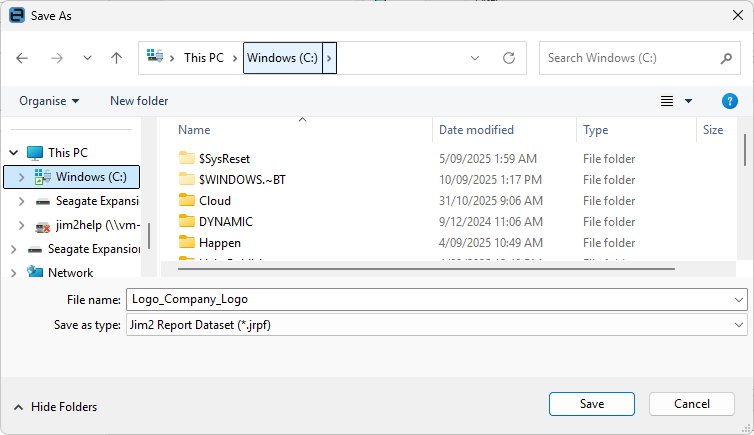Refresh the Windows (C:) folder listing
Viewport: 754px width, 435px height.
pyautogui.click(x=509, y=58)
